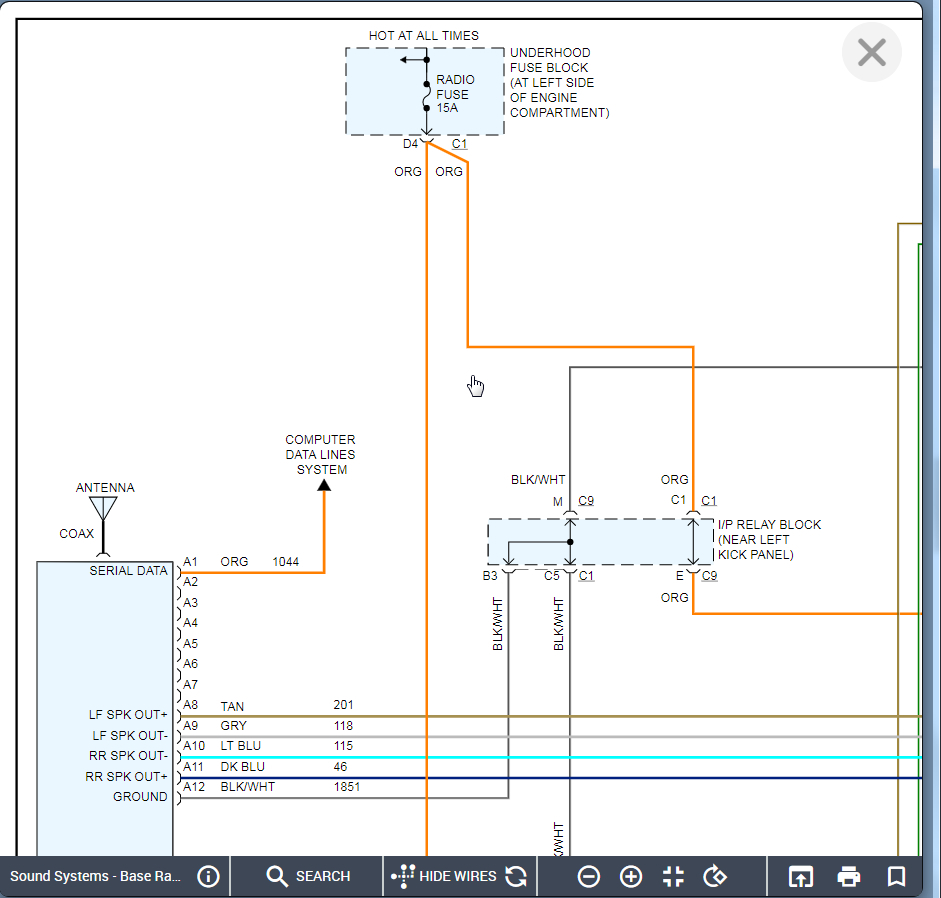Print the wiring diagram
941x898 pixels.
point(849,877)
